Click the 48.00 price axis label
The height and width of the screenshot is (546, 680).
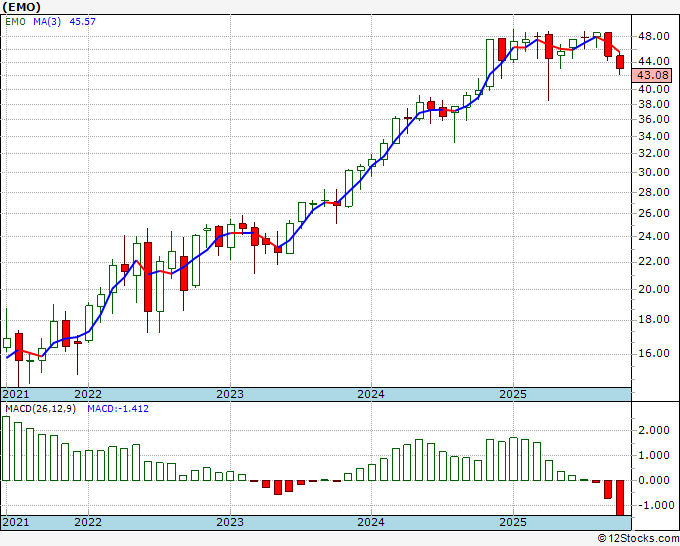[653, 36]
